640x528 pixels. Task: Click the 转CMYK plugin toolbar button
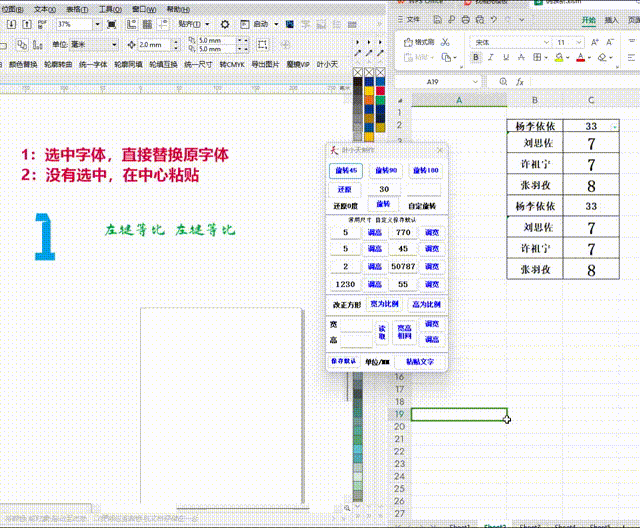click(x=232, y=64)
